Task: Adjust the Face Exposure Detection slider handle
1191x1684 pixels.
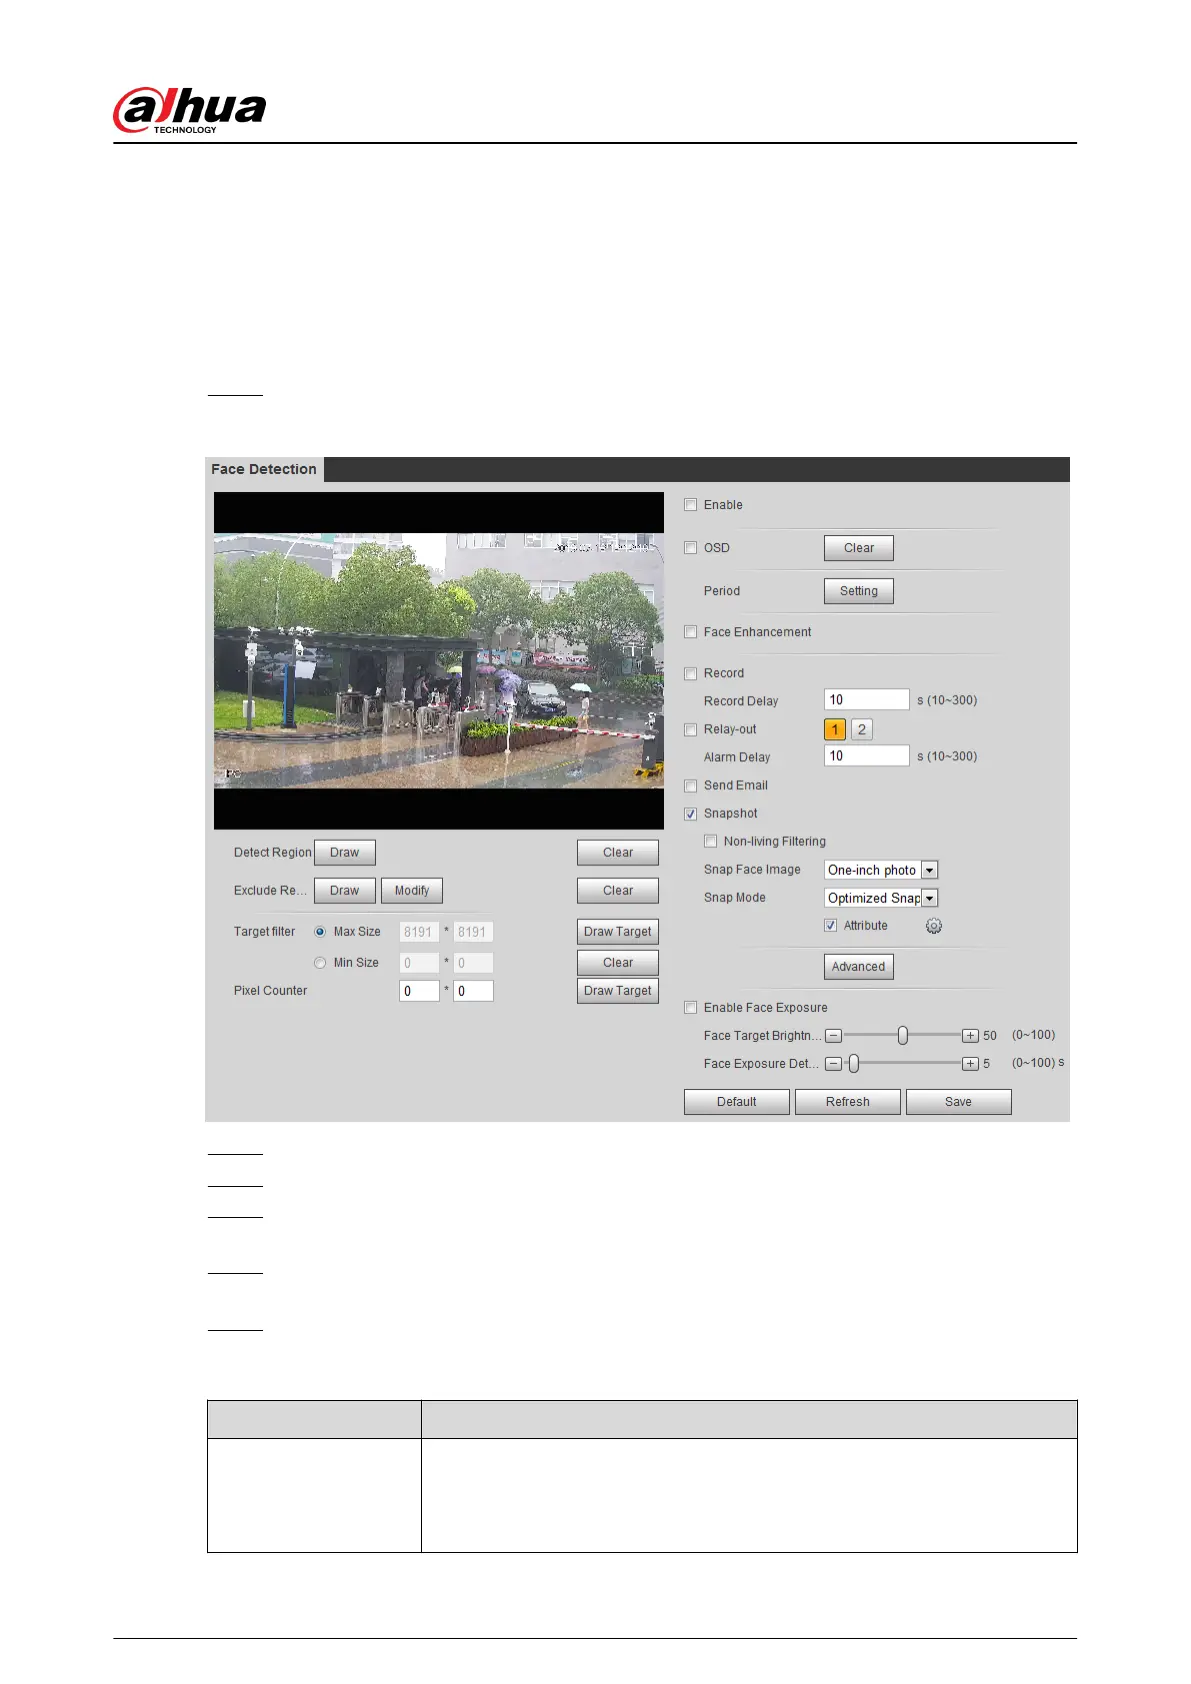Action: point(854,1064)
